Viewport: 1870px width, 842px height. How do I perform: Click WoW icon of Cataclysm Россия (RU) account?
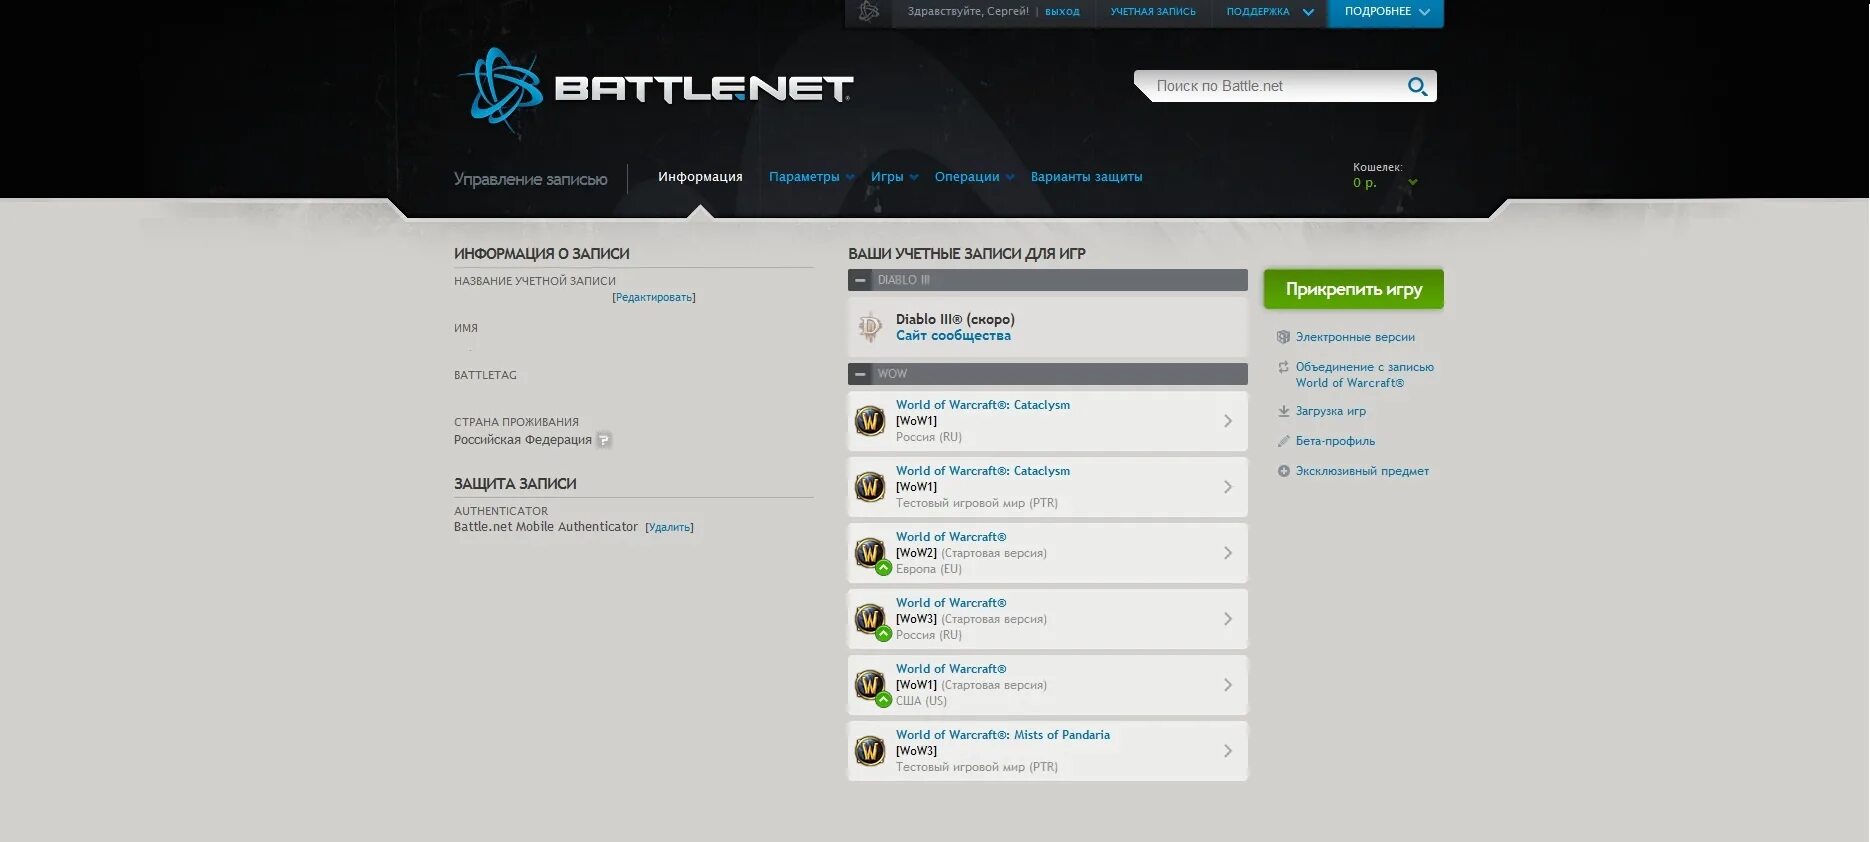click(x=870, y=421)
